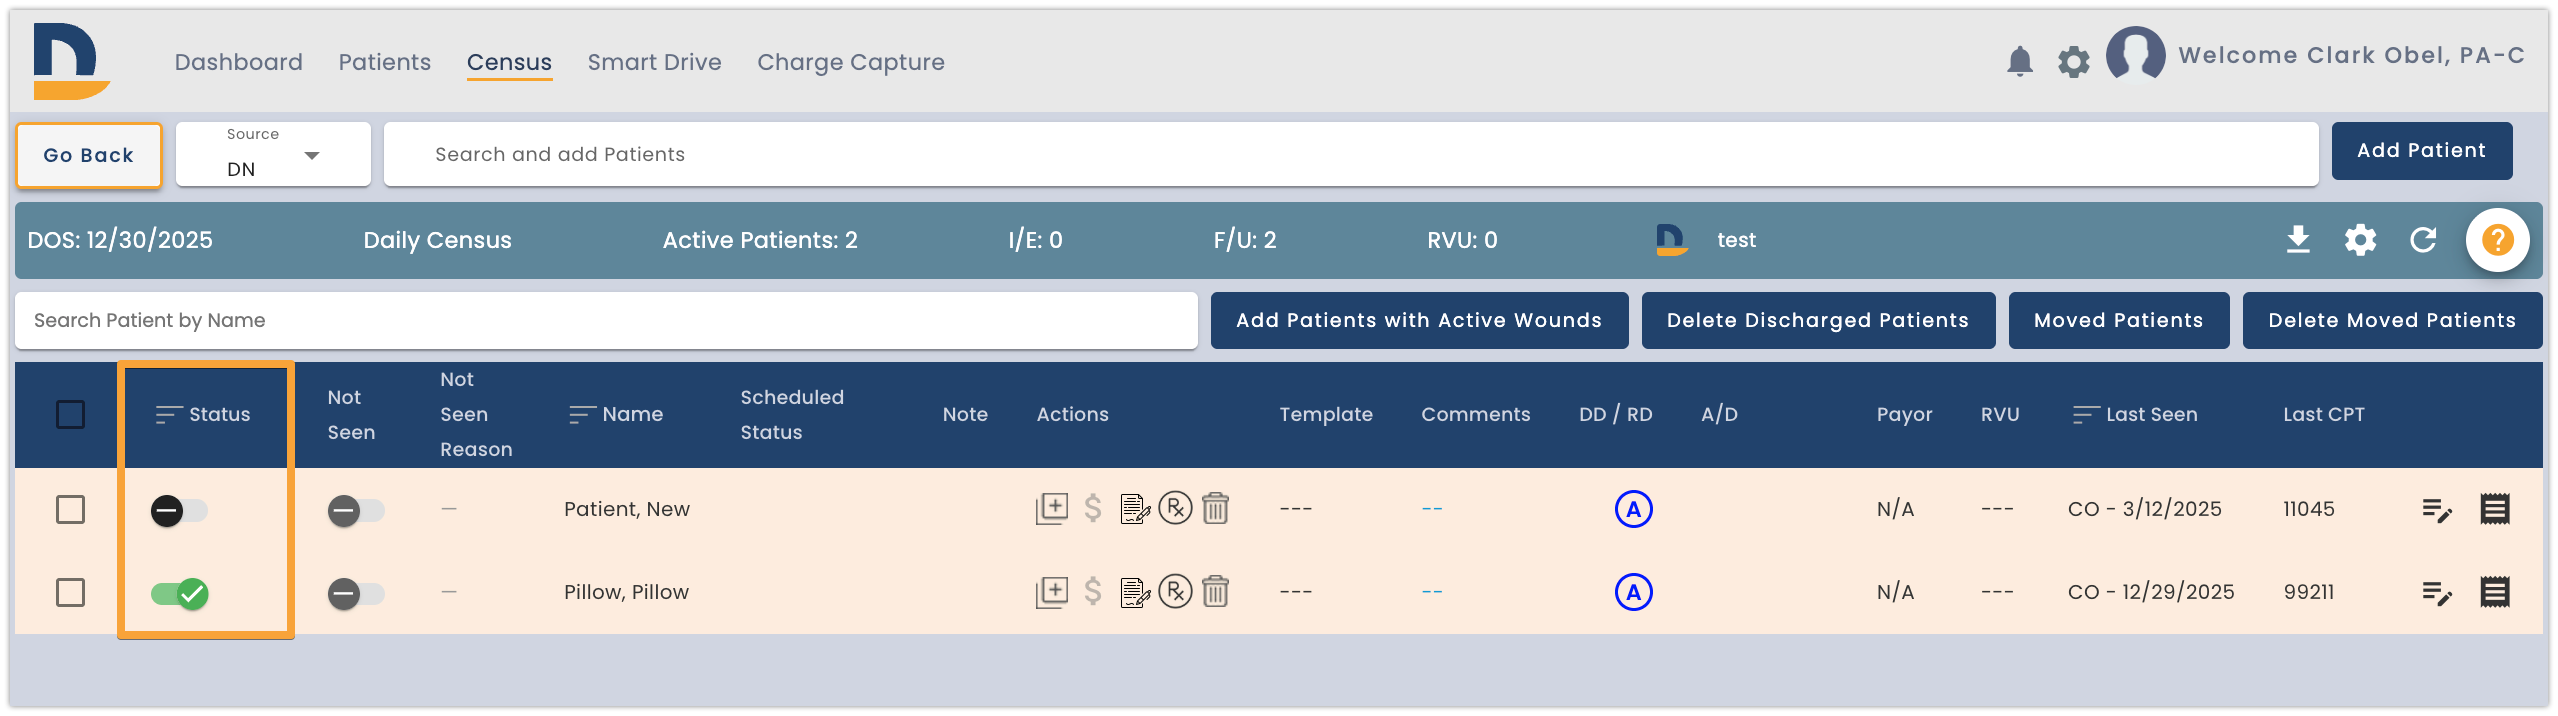The image size is (2558, 716).
Task: Refresh the census list
Action: click(x=2423, y=240)
